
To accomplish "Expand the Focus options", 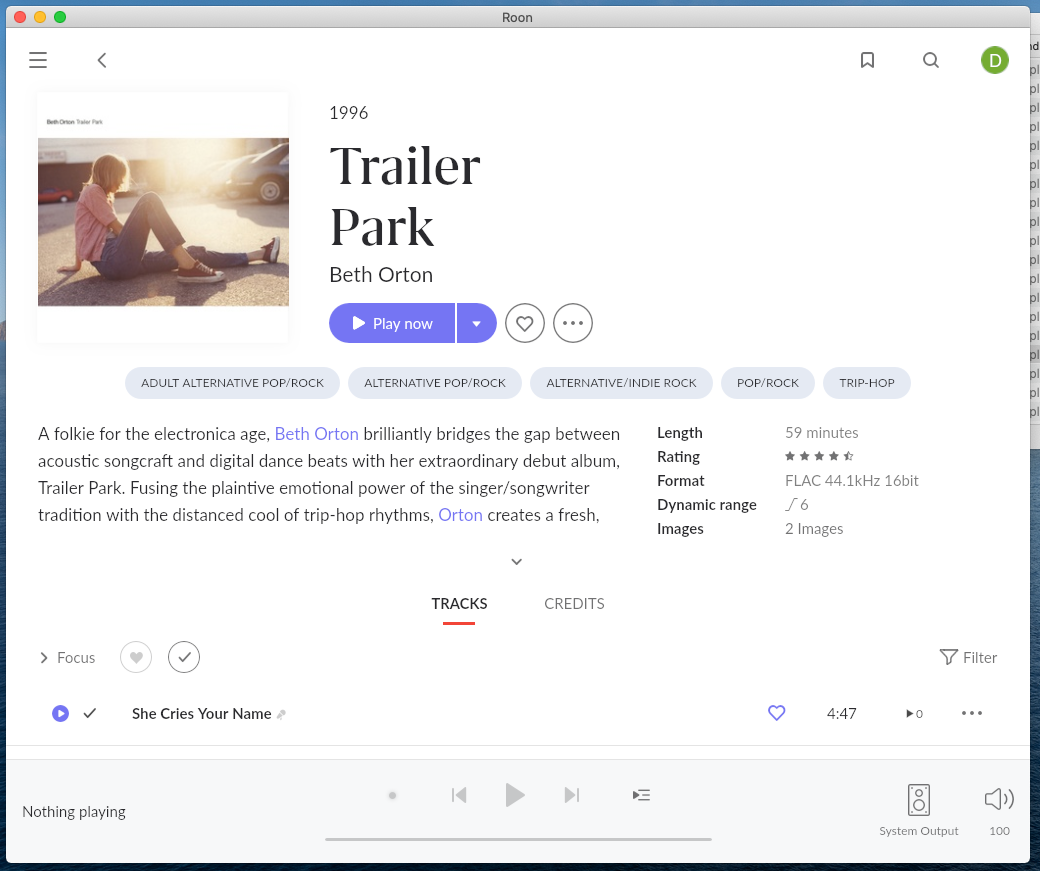I will (x=67, y=657).
